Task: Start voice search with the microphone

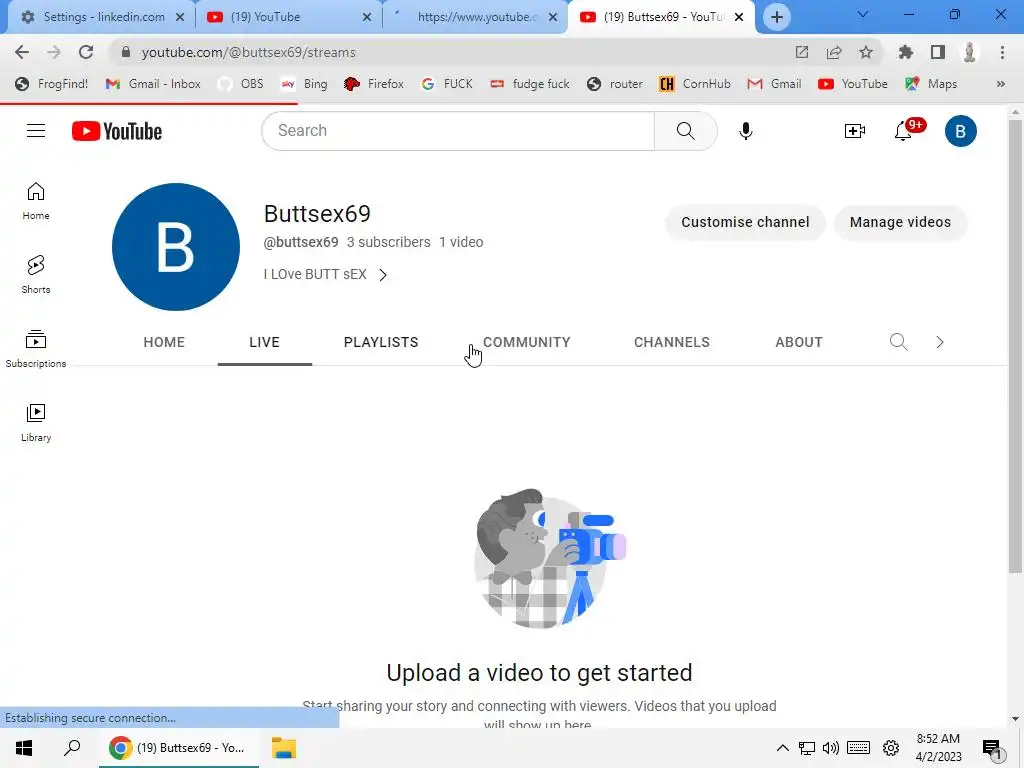Action: coord(745,131)
